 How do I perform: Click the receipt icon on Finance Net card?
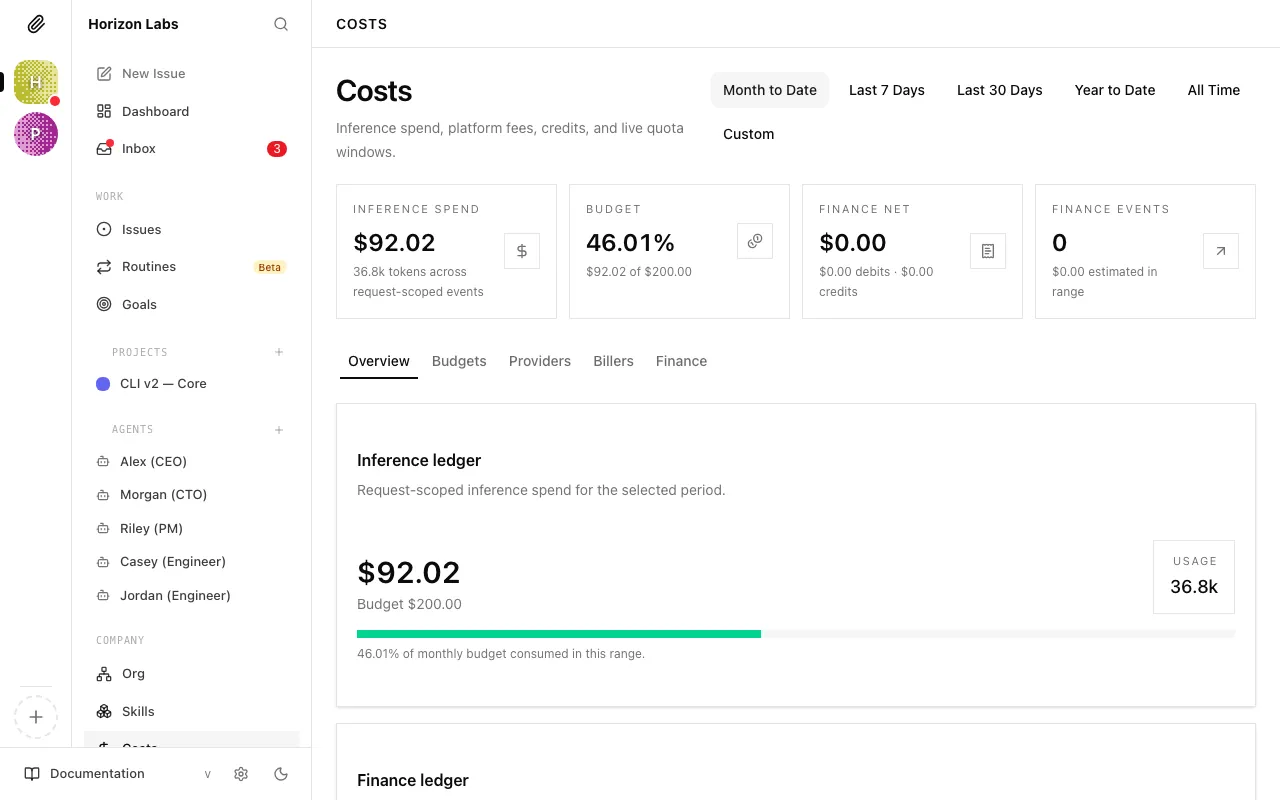tap(988, 251)
